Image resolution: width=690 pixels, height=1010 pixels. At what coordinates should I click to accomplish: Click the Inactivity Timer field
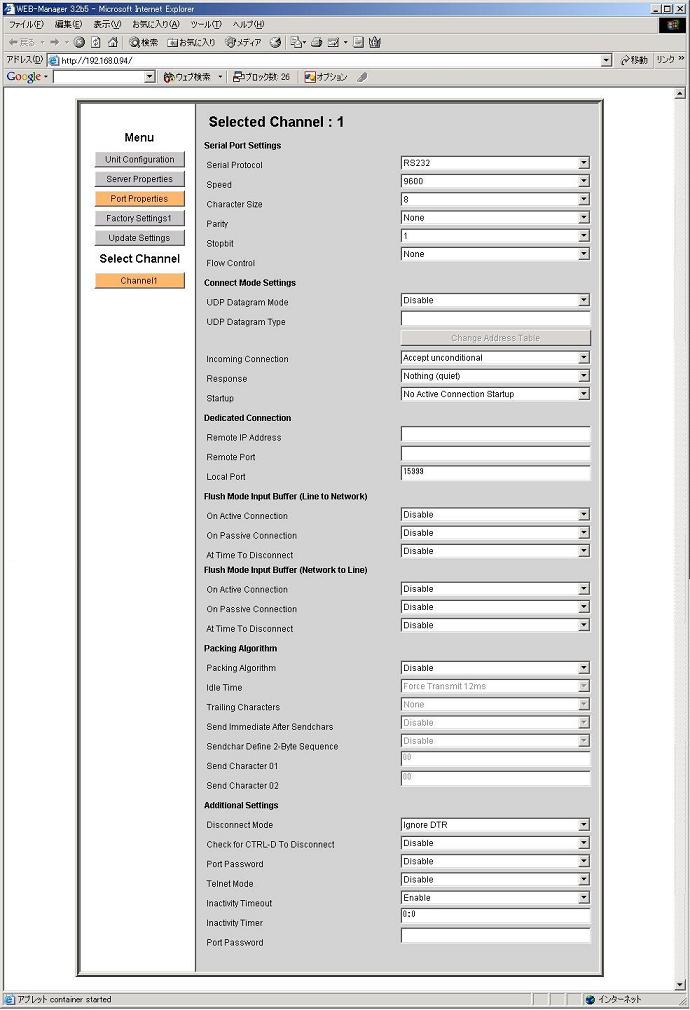click(x=495, y=915)
